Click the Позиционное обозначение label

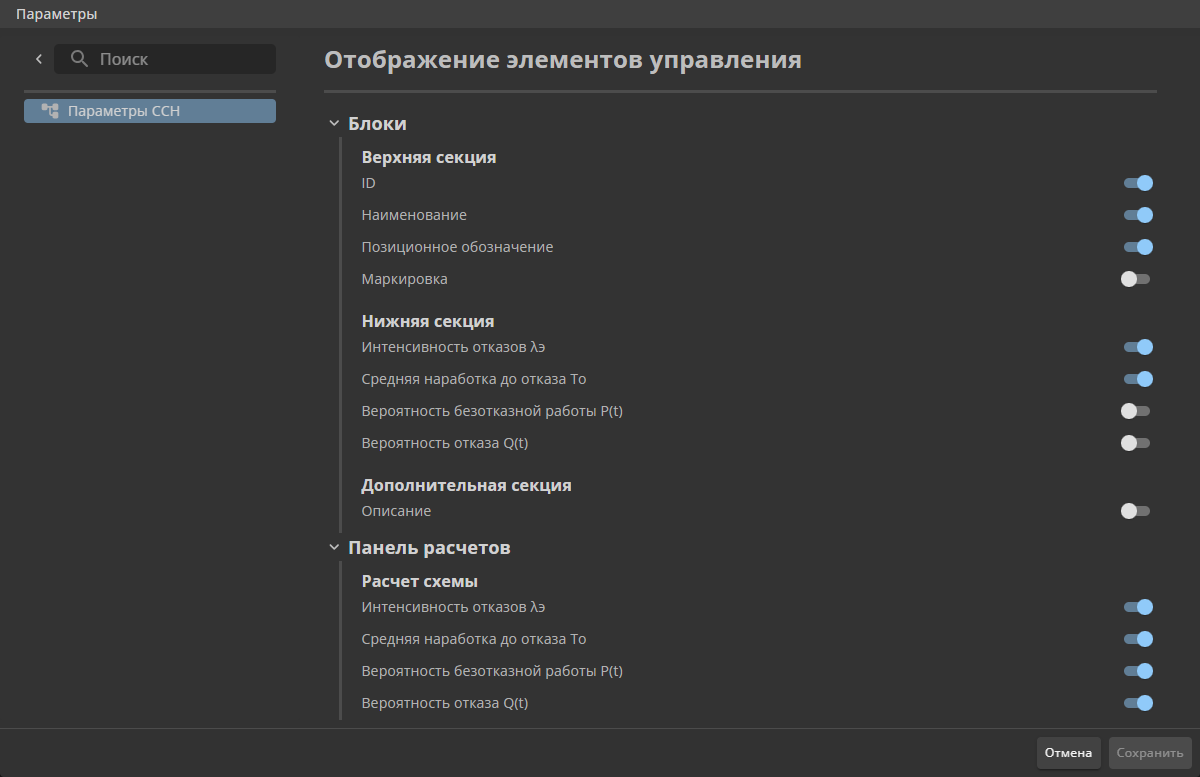click(457, 247)
